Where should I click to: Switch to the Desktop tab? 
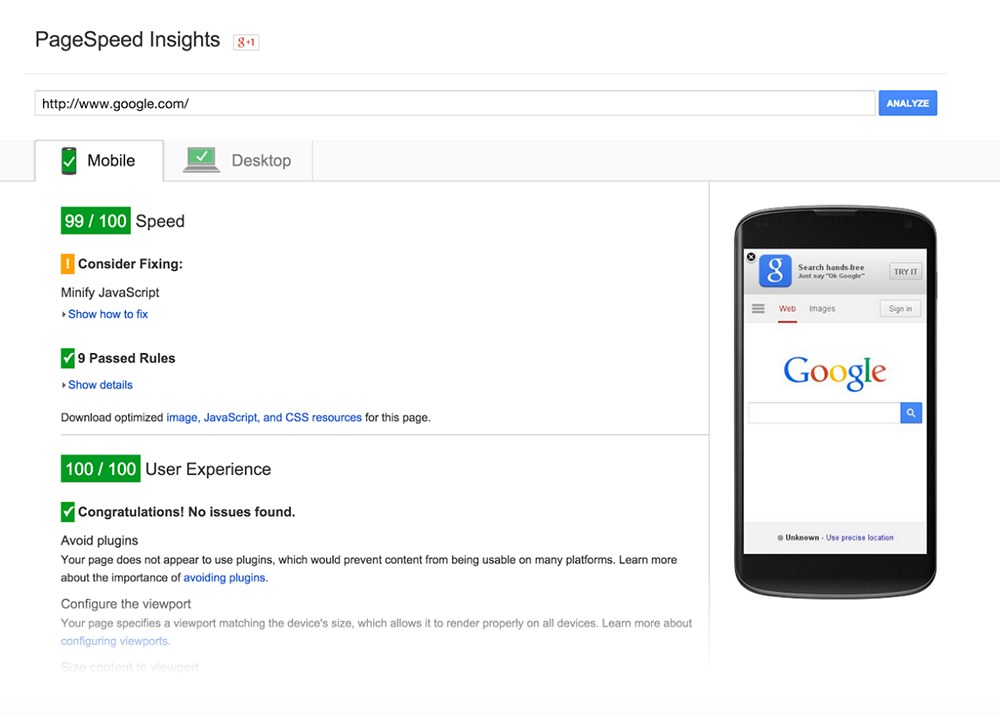coord(260,160)
